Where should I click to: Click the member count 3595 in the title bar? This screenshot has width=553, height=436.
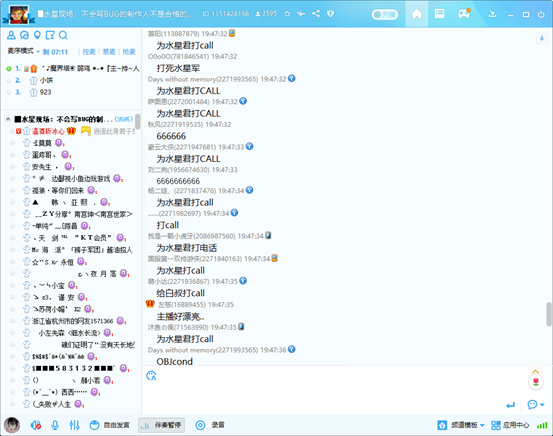click(266, 14)
